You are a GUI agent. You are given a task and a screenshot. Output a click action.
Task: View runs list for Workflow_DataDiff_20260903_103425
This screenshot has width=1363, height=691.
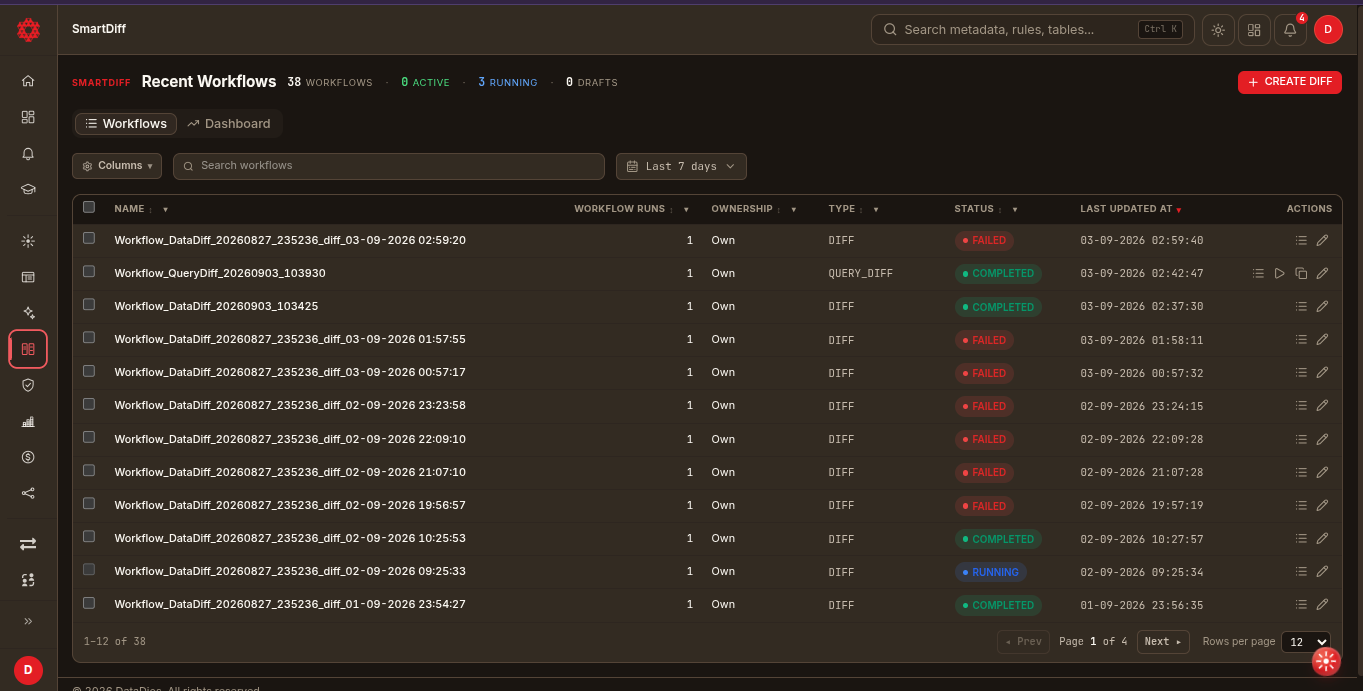click(x=1301, y=306)
